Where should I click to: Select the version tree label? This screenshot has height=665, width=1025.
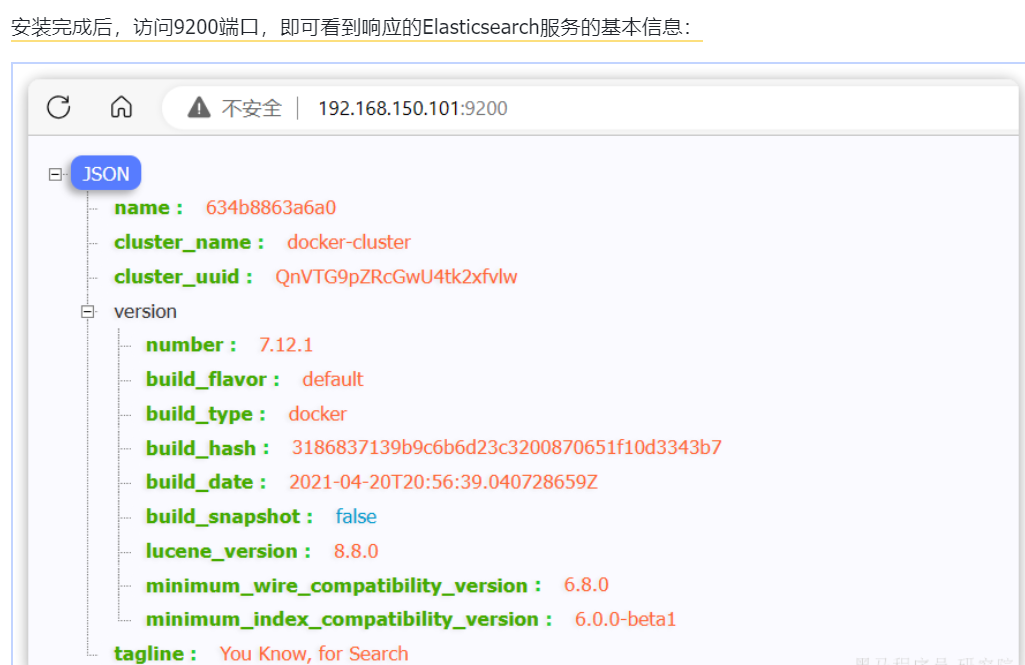[x=145, y=311]
